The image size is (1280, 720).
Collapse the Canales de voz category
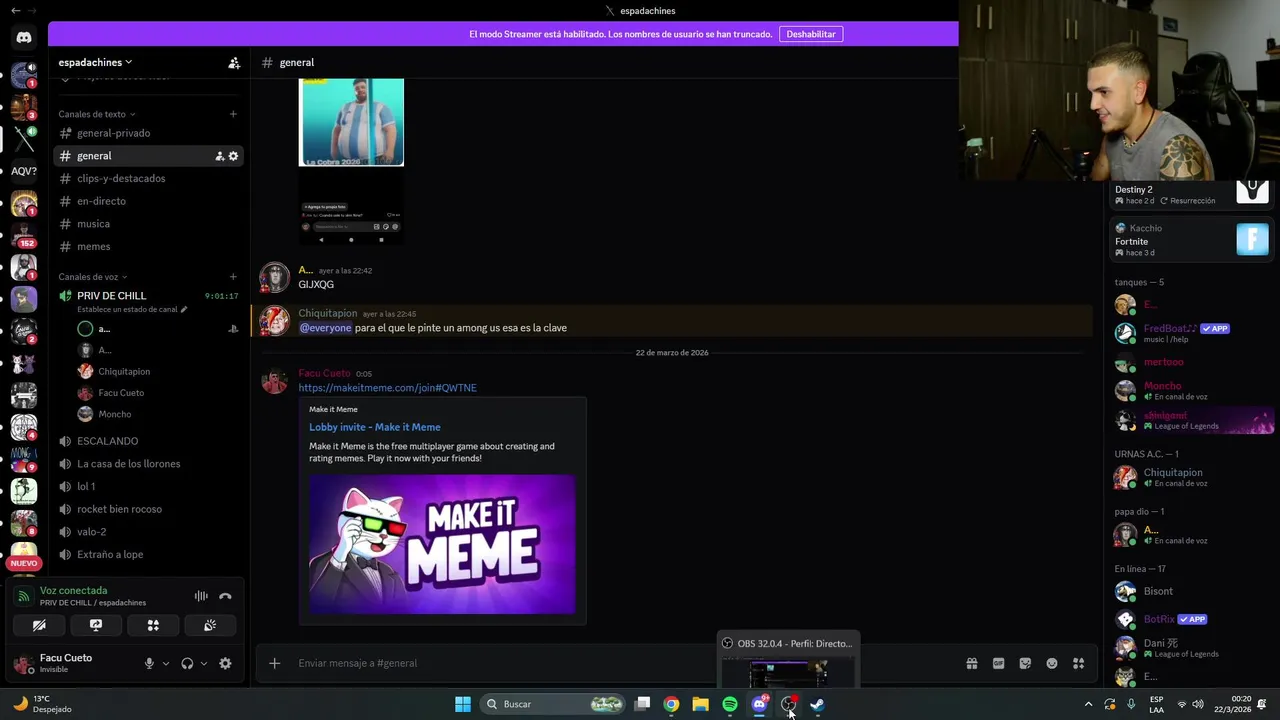[93, 277]
